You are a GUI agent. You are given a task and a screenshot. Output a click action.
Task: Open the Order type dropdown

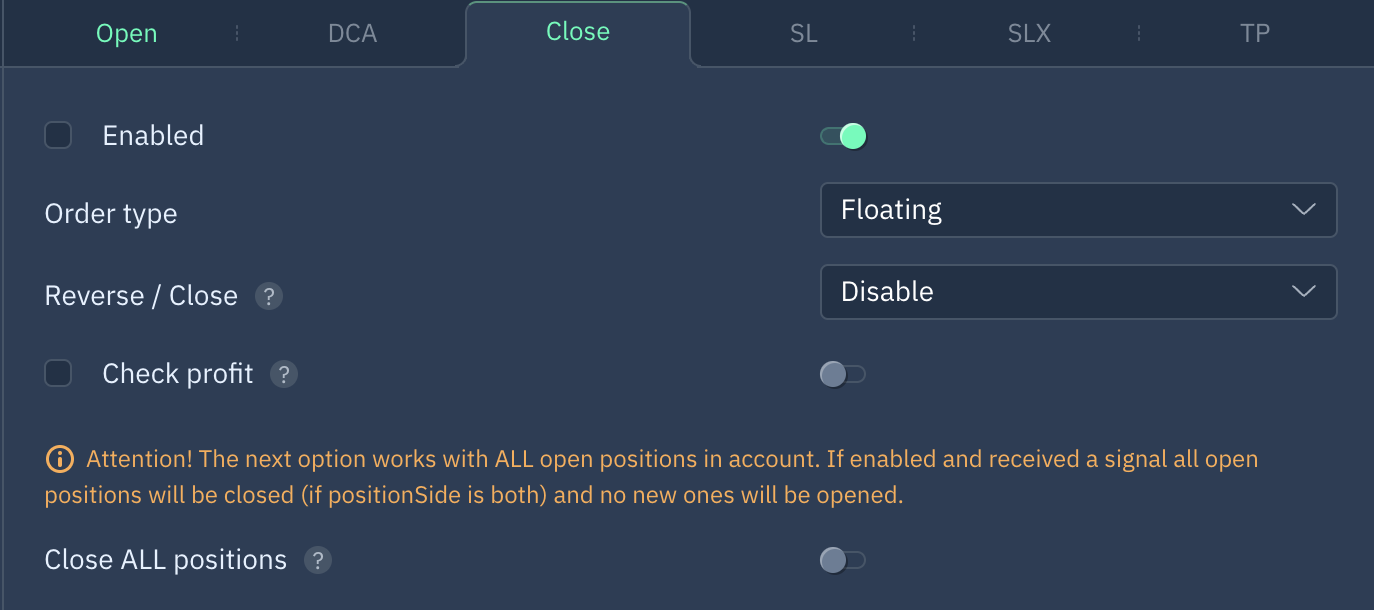pos(1078,210)
